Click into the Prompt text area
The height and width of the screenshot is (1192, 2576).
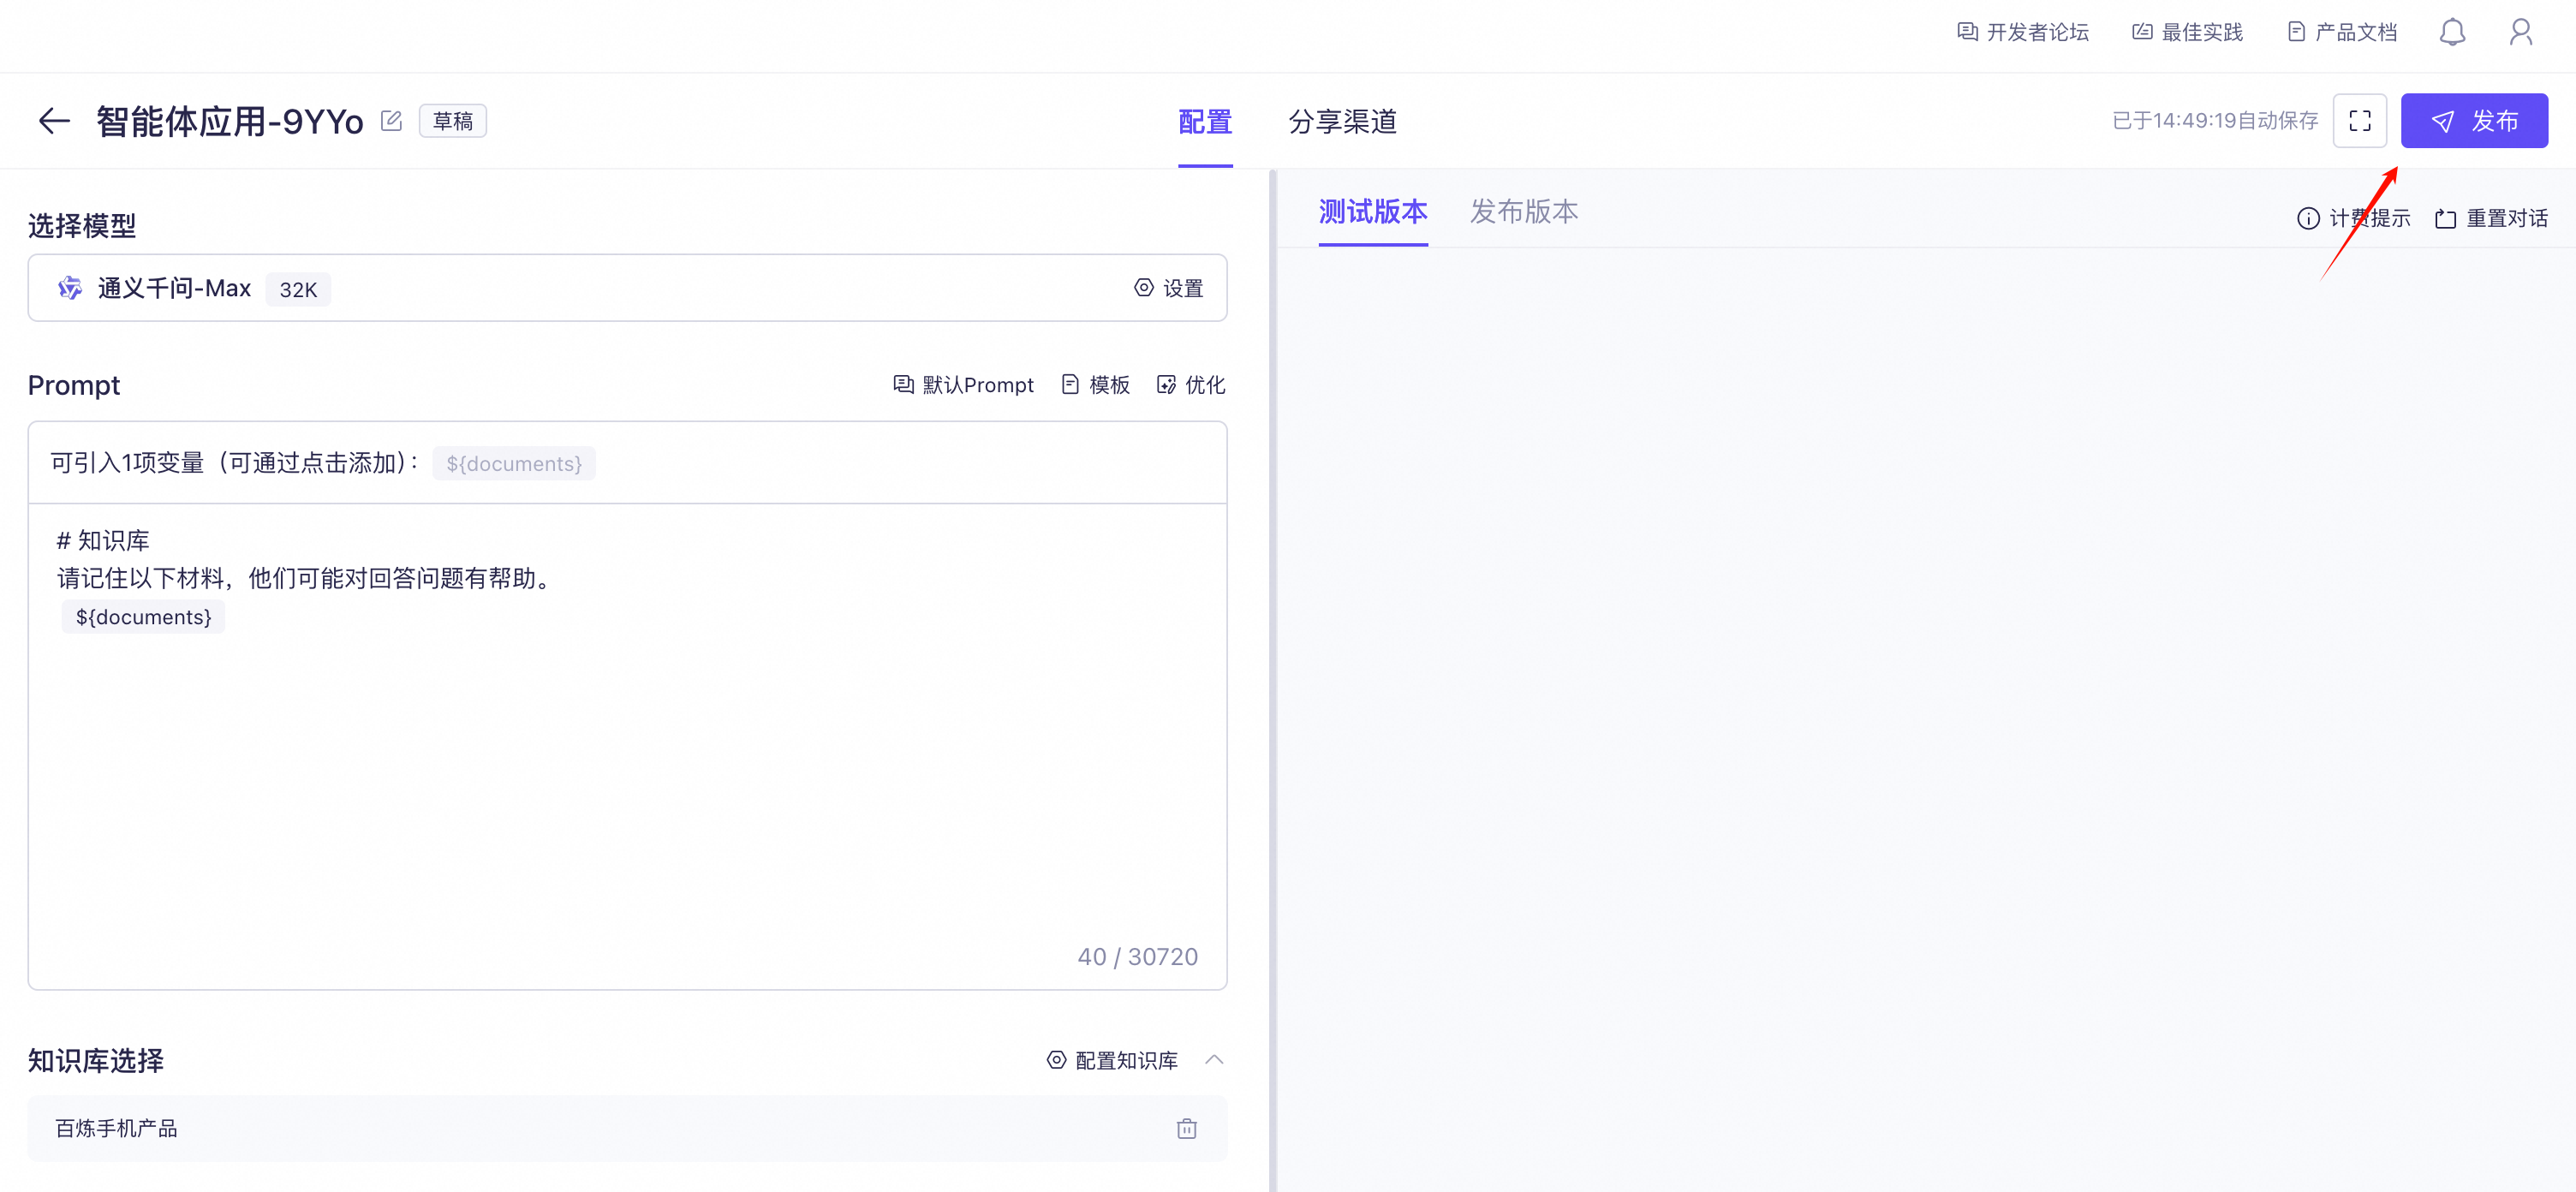click(x=627, y=745)
